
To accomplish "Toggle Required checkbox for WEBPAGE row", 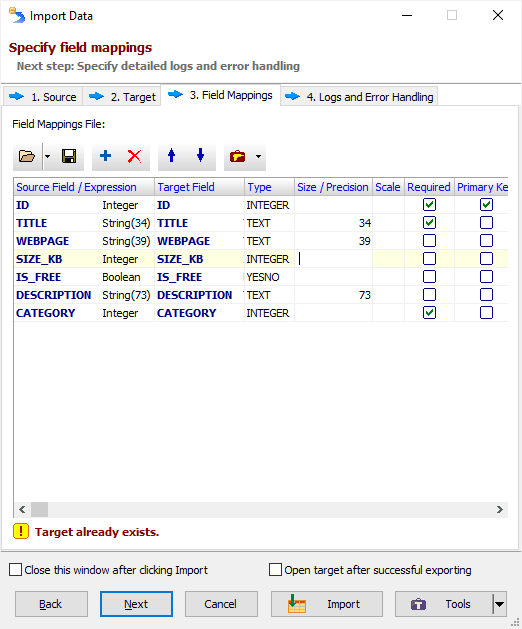I will tap(429, 241).
